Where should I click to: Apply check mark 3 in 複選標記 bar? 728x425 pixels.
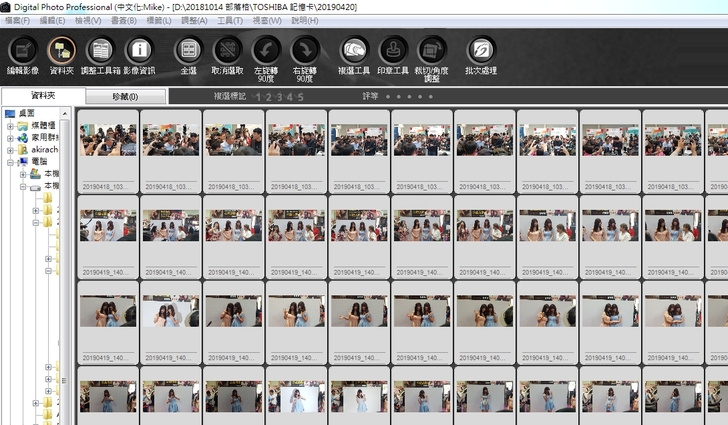[x=279, y=97]
